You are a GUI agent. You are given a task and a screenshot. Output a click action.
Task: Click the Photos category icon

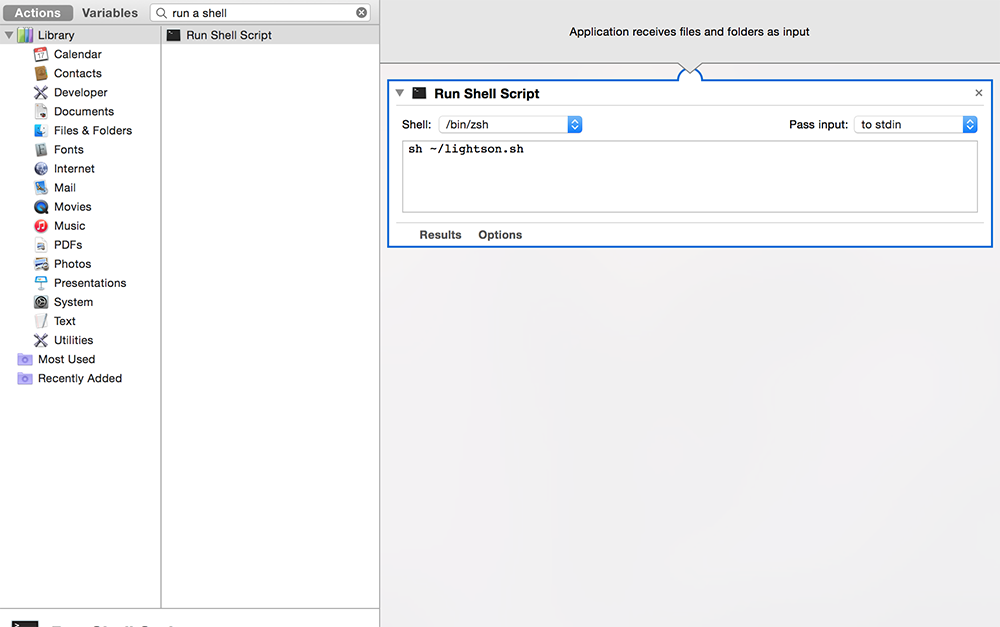(41, 264)
